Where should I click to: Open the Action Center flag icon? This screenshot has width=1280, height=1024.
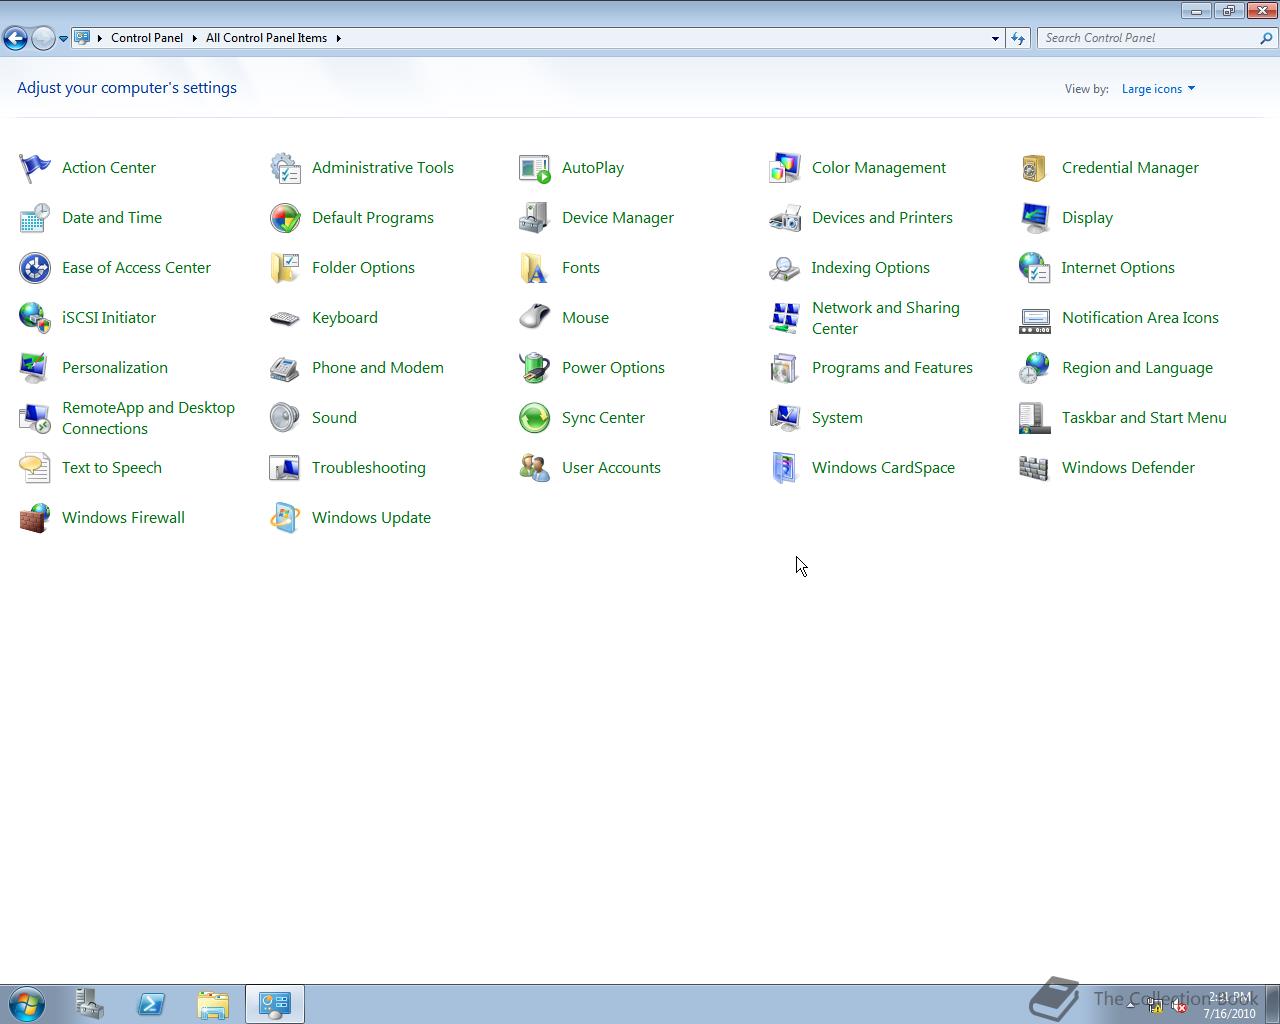click(35, 168)
